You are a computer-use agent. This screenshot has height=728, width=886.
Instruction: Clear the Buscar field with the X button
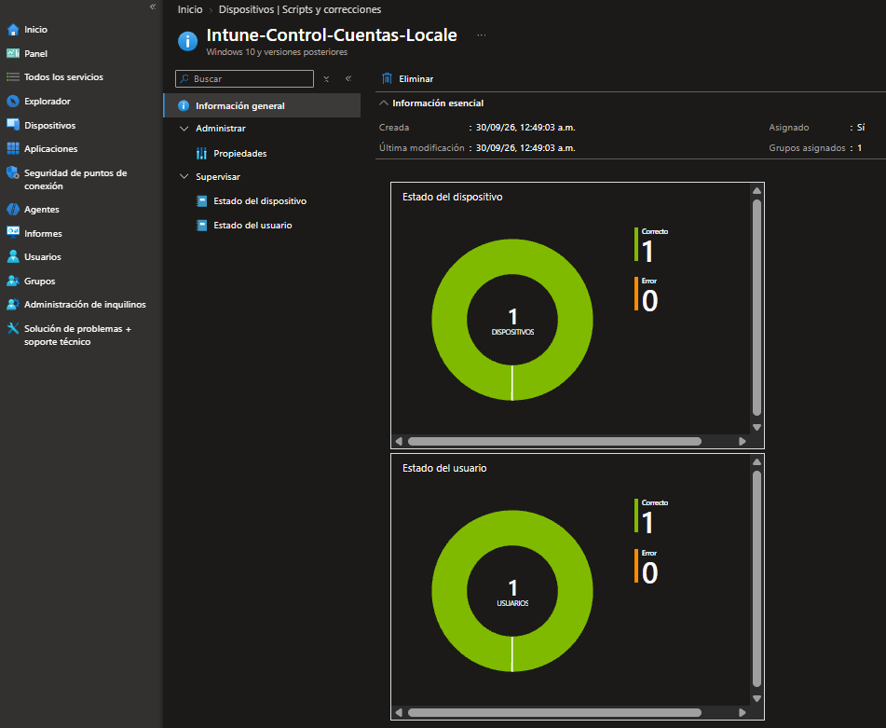[326, 79]
